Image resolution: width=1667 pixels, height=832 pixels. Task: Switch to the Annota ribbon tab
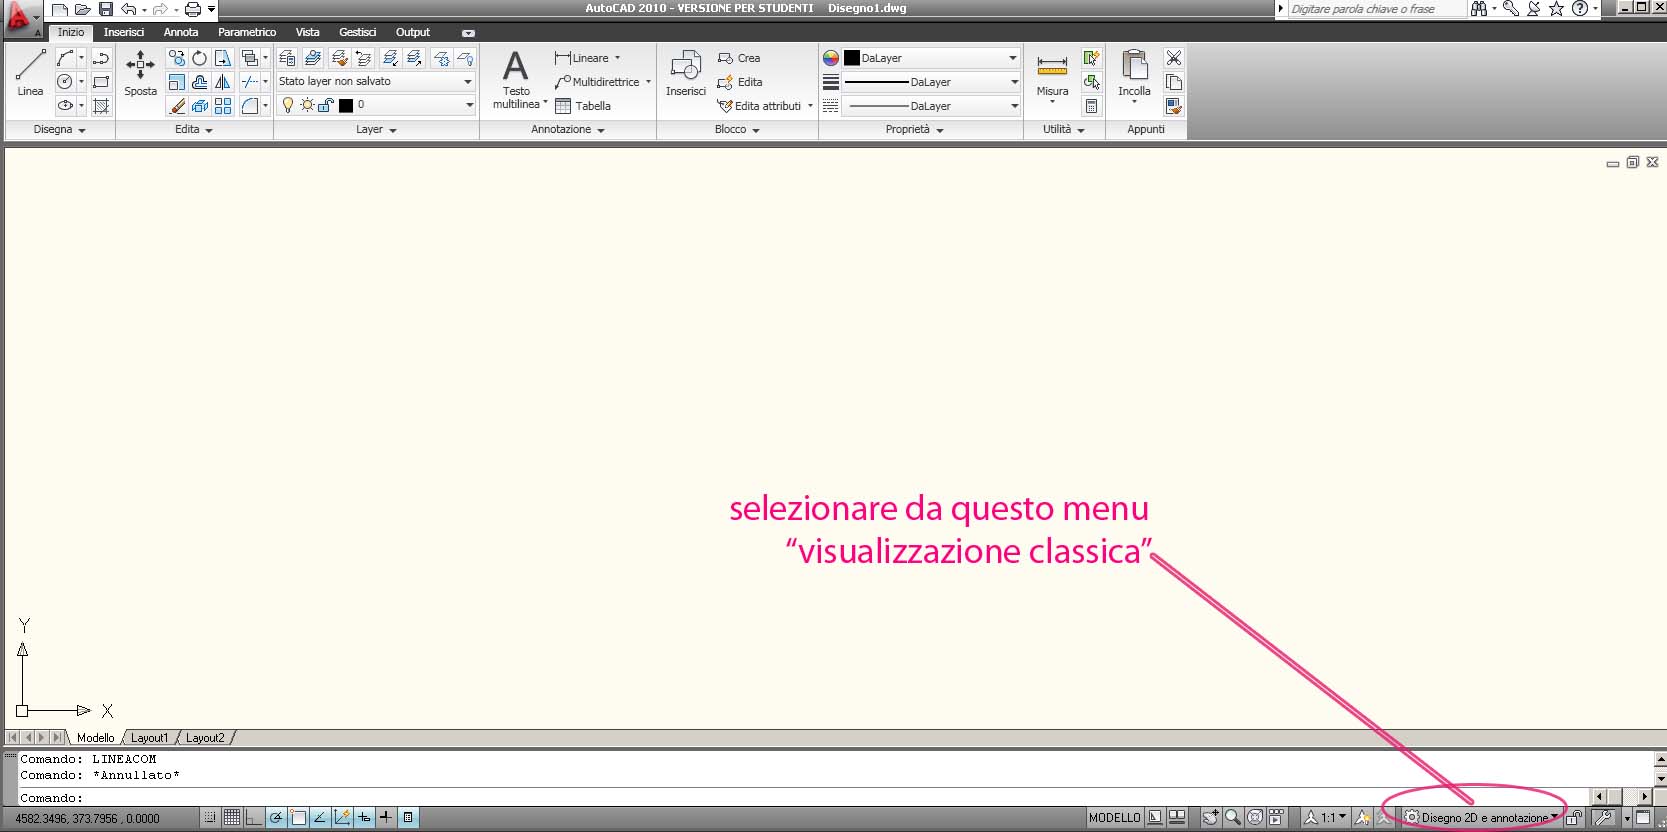181,32
